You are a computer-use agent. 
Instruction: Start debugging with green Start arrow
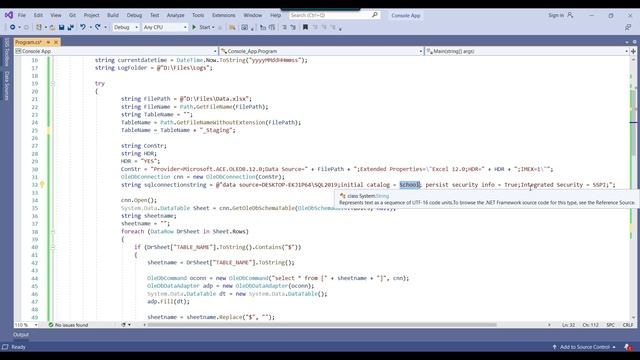[194, 27]
